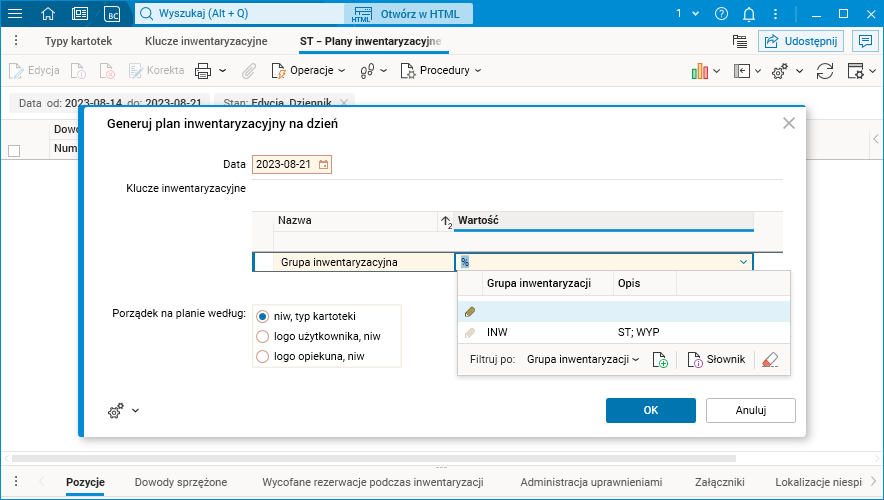Expand the bar chart dropdown arrow
Screen dimensions: 884x500
[x=717, y=71]
